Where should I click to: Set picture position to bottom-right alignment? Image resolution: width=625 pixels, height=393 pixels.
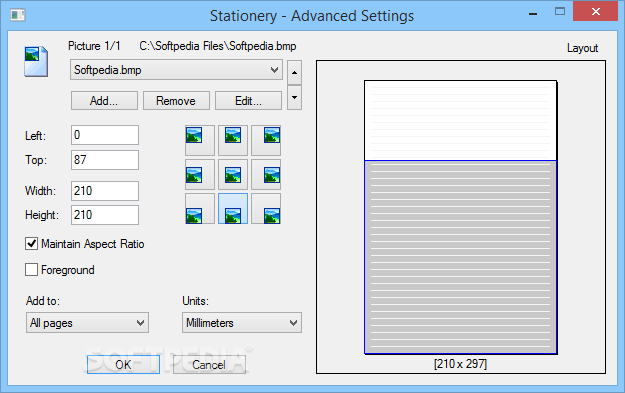pyautogui.click(x=266, y=209)
